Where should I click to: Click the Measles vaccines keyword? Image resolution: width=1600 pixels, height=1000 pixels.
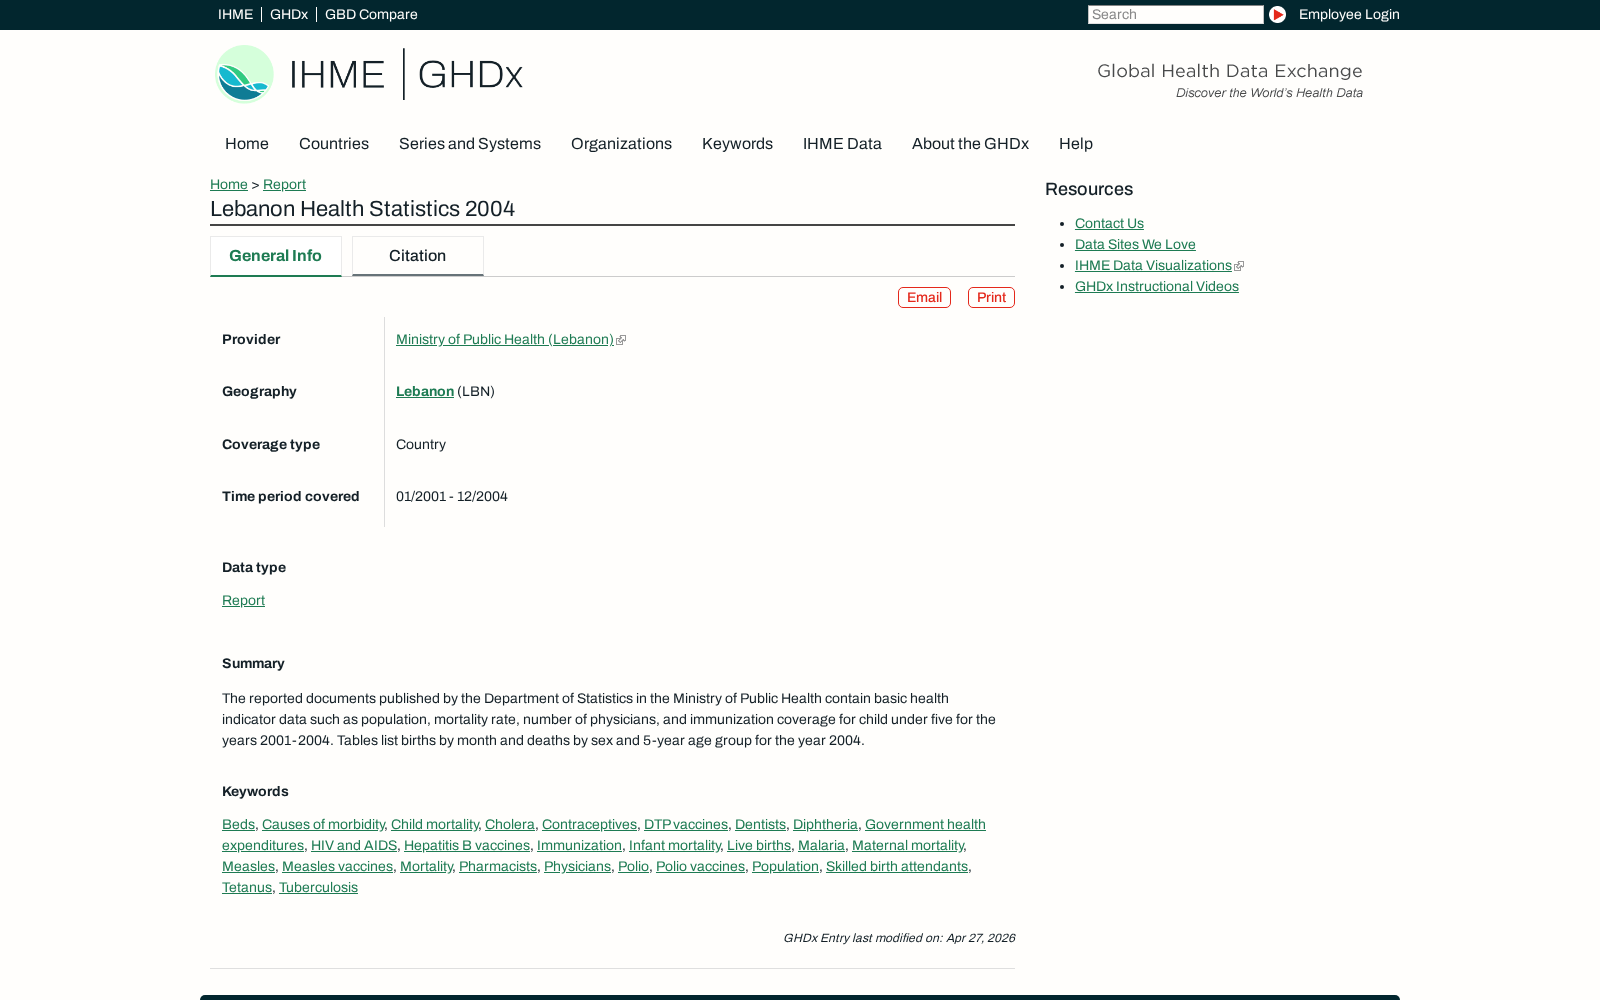(337, 866)
